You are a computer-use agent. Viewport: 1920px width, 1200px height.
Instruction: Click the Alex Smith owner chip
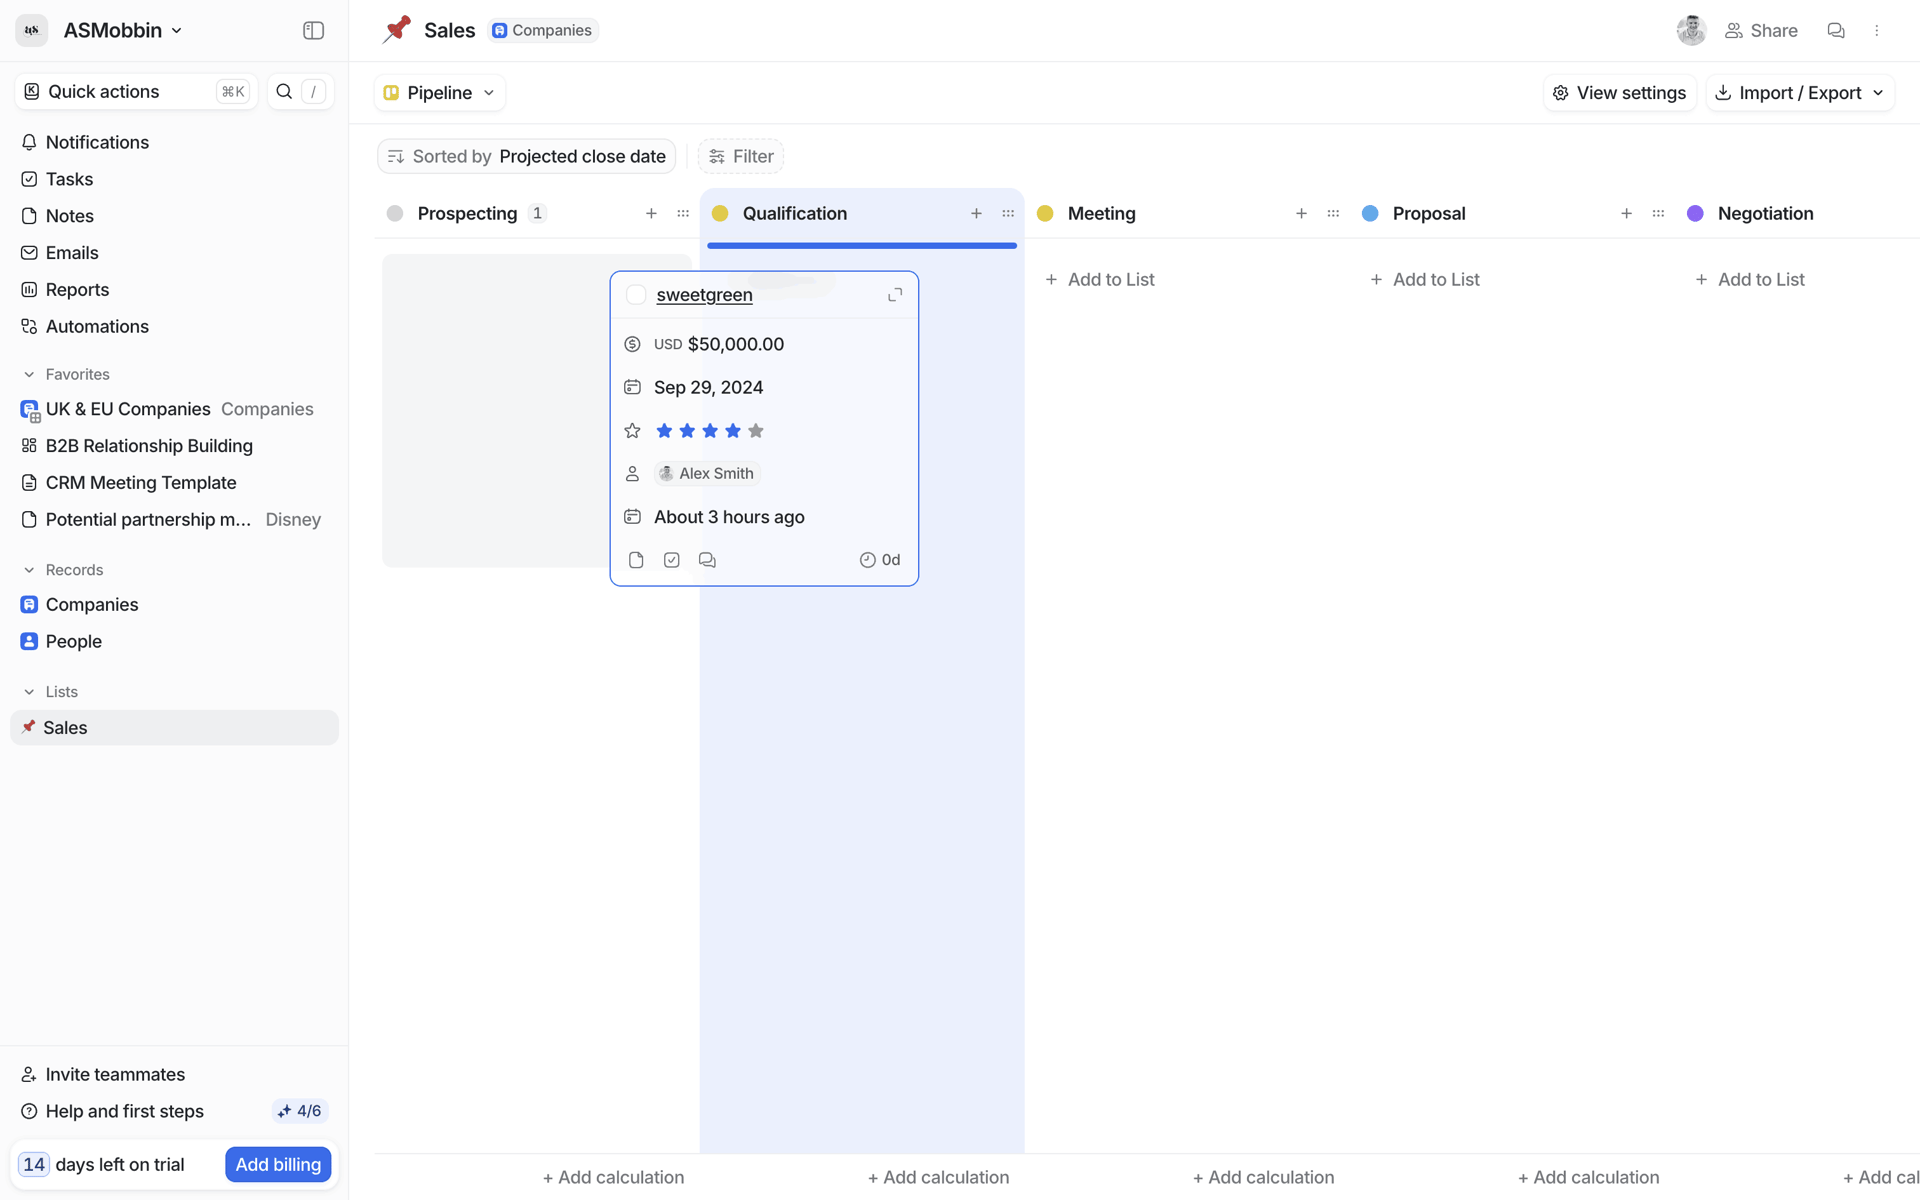[x=707, y=473]
